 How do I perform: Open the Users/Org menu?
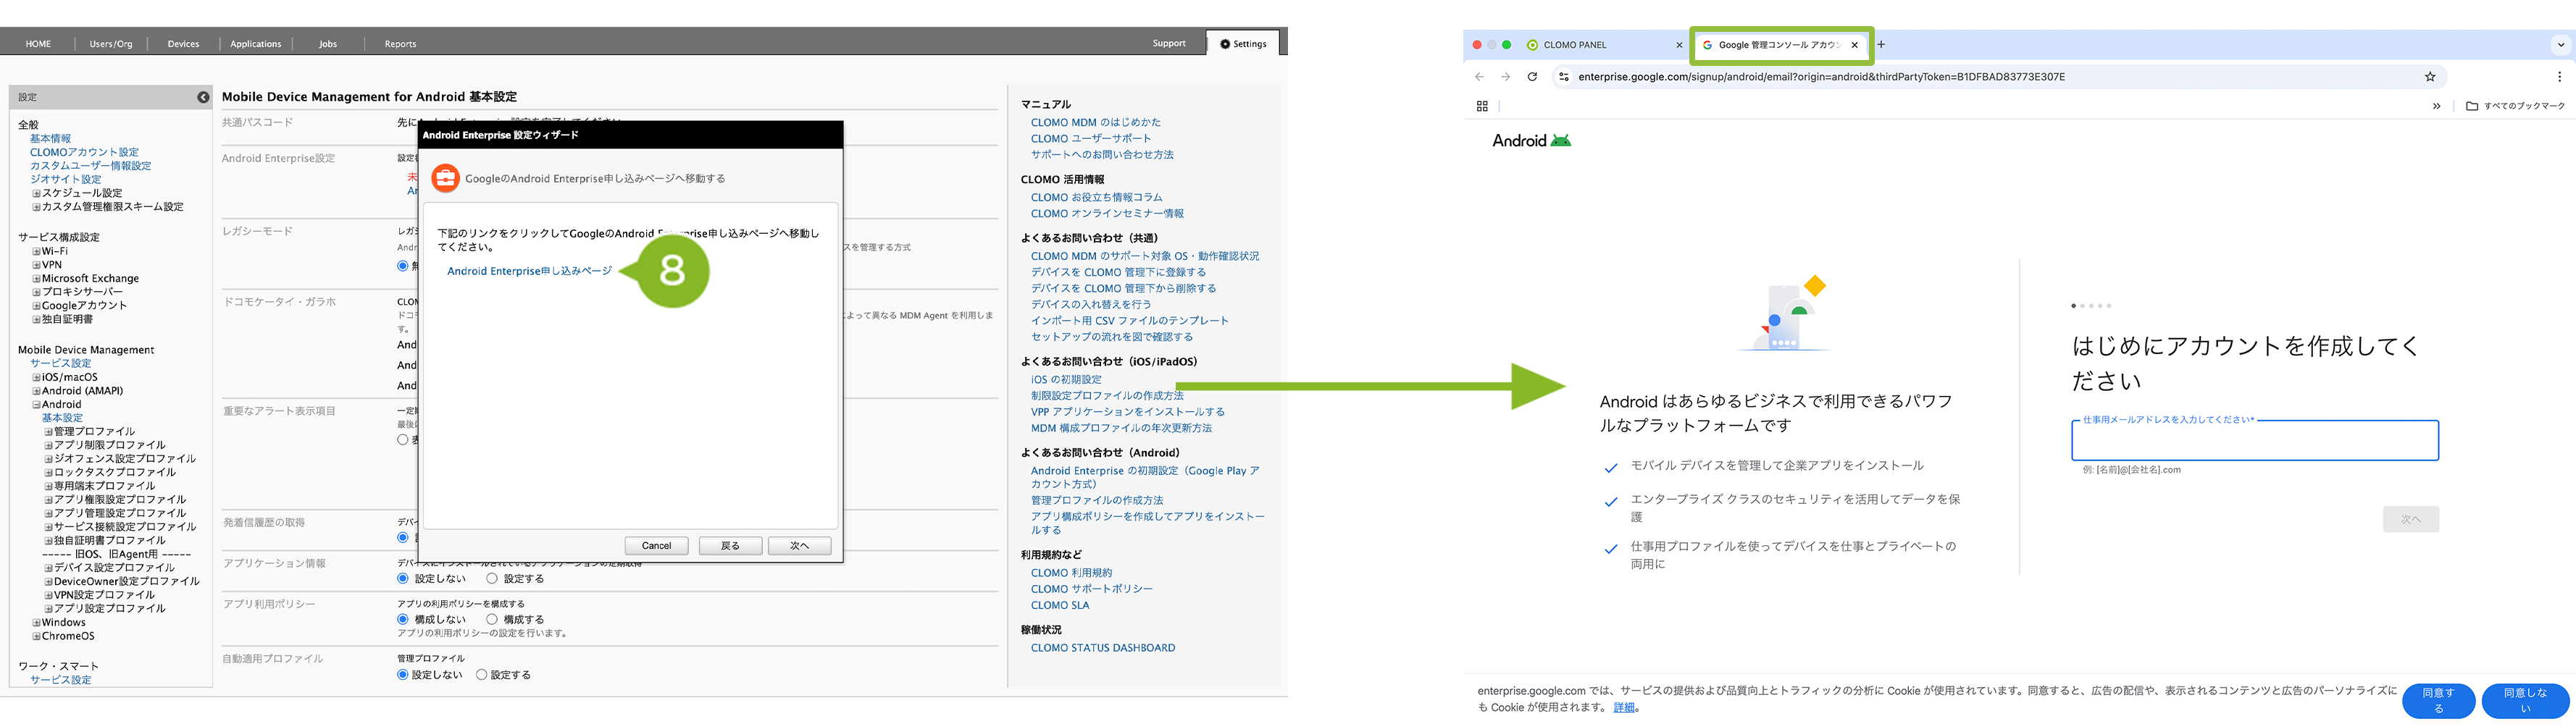click(x=111, y=44)
